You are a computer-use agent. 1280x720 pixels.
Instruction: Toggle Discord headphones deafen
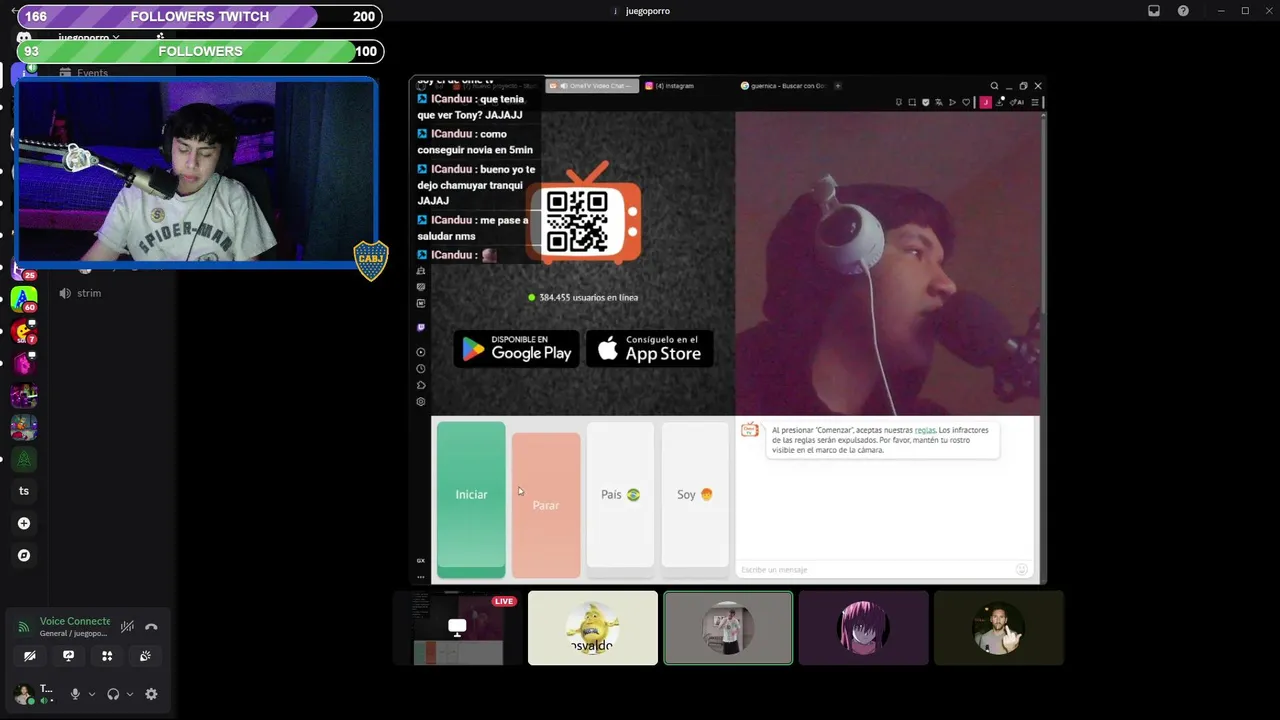(x=113, y=694)
